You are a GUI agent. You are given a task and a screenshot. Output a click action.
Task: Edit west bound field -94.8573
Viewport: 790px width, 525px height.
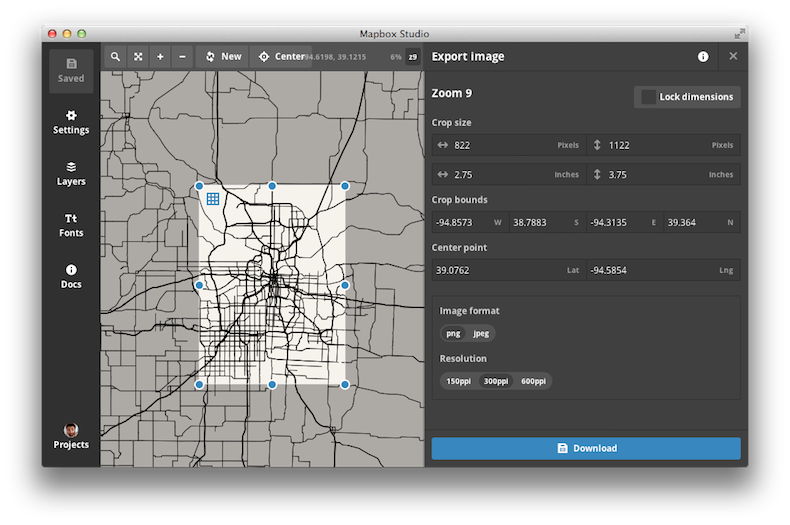click(x=471, y=222)
